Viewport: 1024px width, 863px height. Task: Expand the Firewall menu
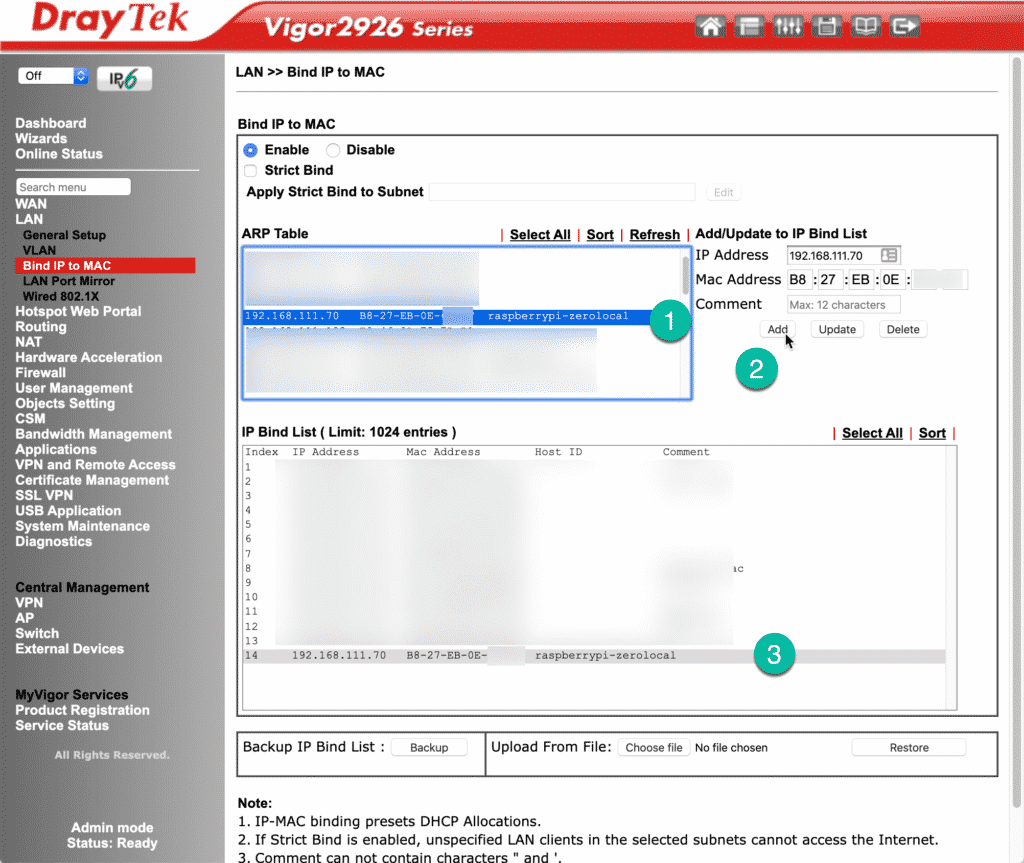pyautogui.click(x=40, y=373)
